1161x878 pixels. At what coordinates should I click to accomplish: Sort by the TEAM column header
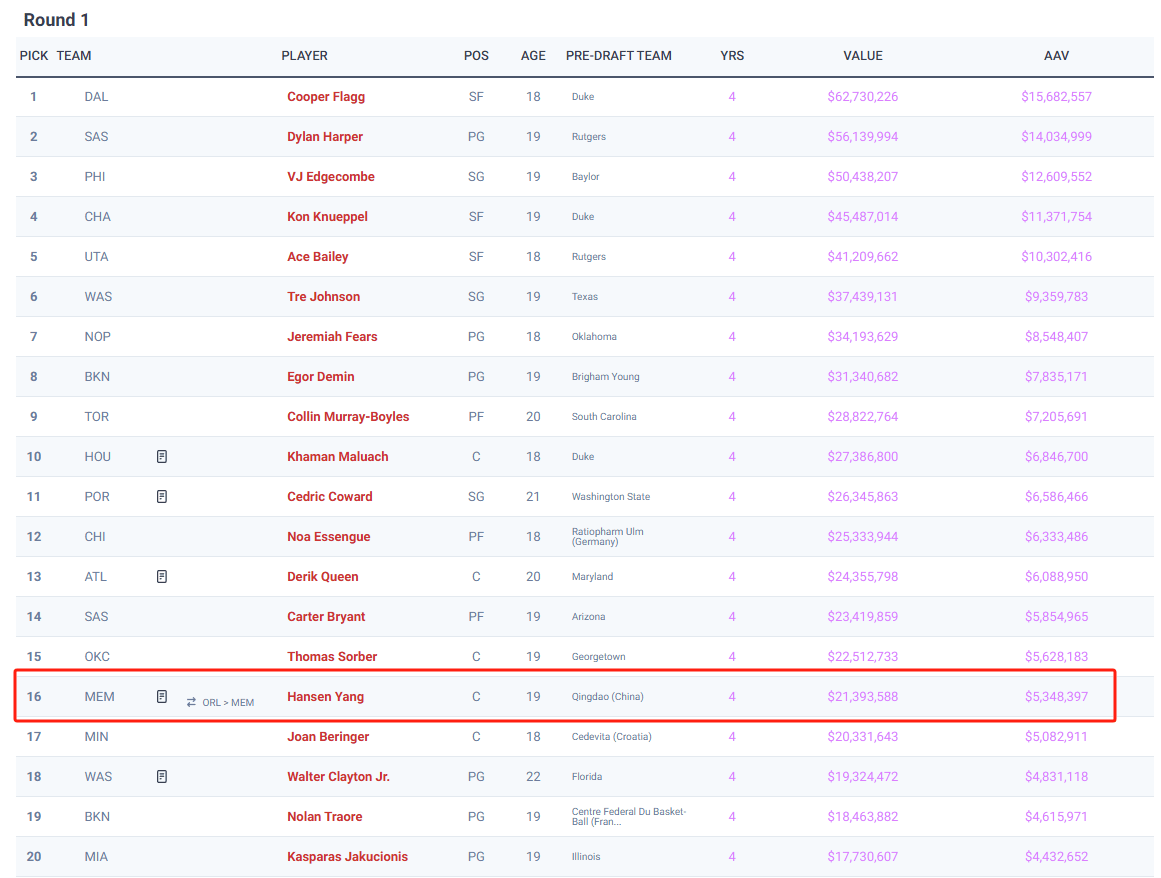(x=74, y=56)
